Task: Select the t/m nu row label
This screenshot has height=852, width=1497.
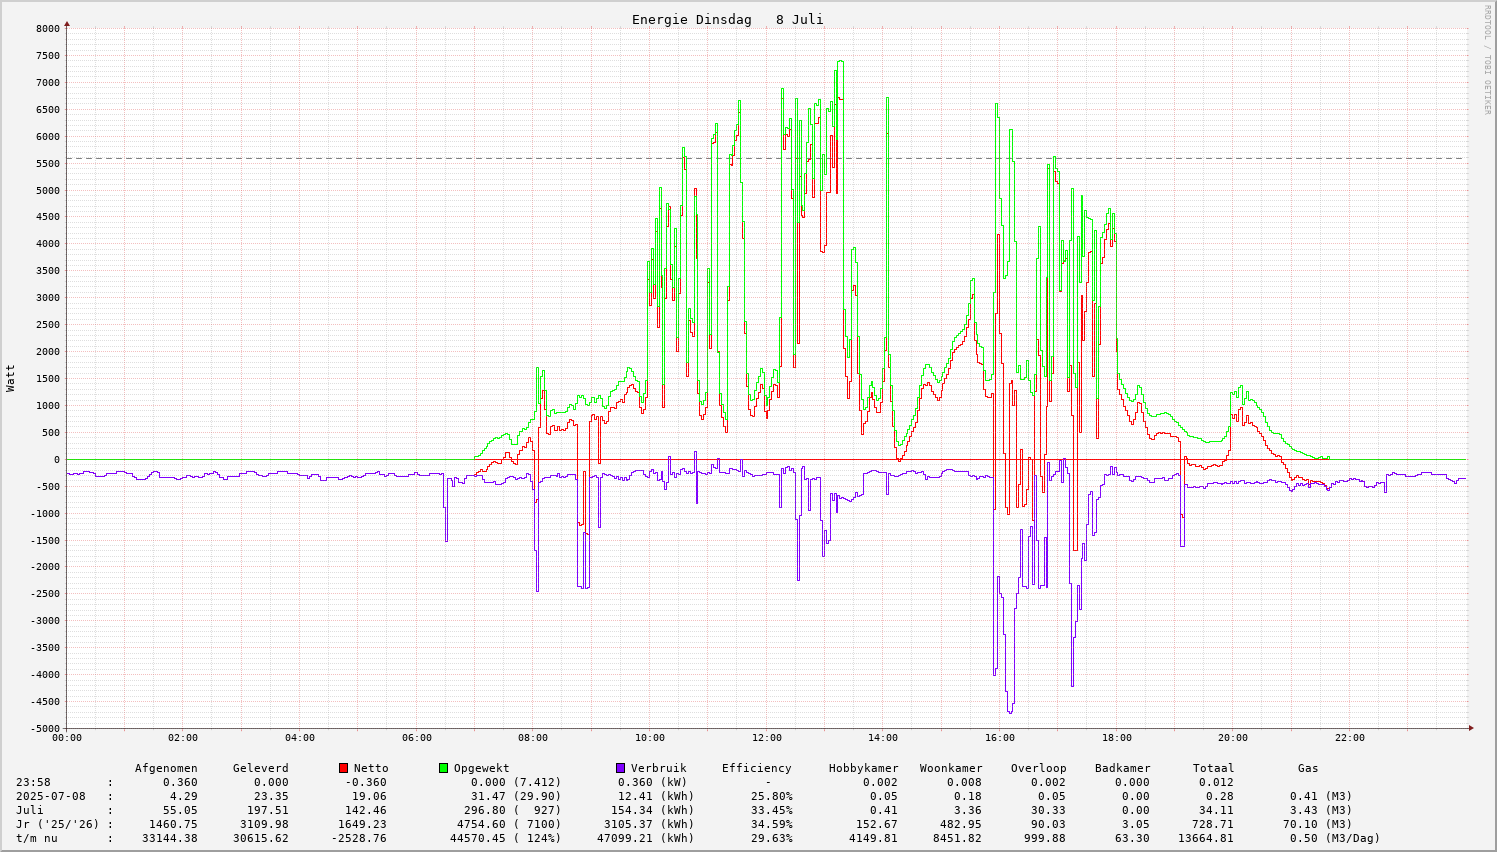Action: (36, 838)
